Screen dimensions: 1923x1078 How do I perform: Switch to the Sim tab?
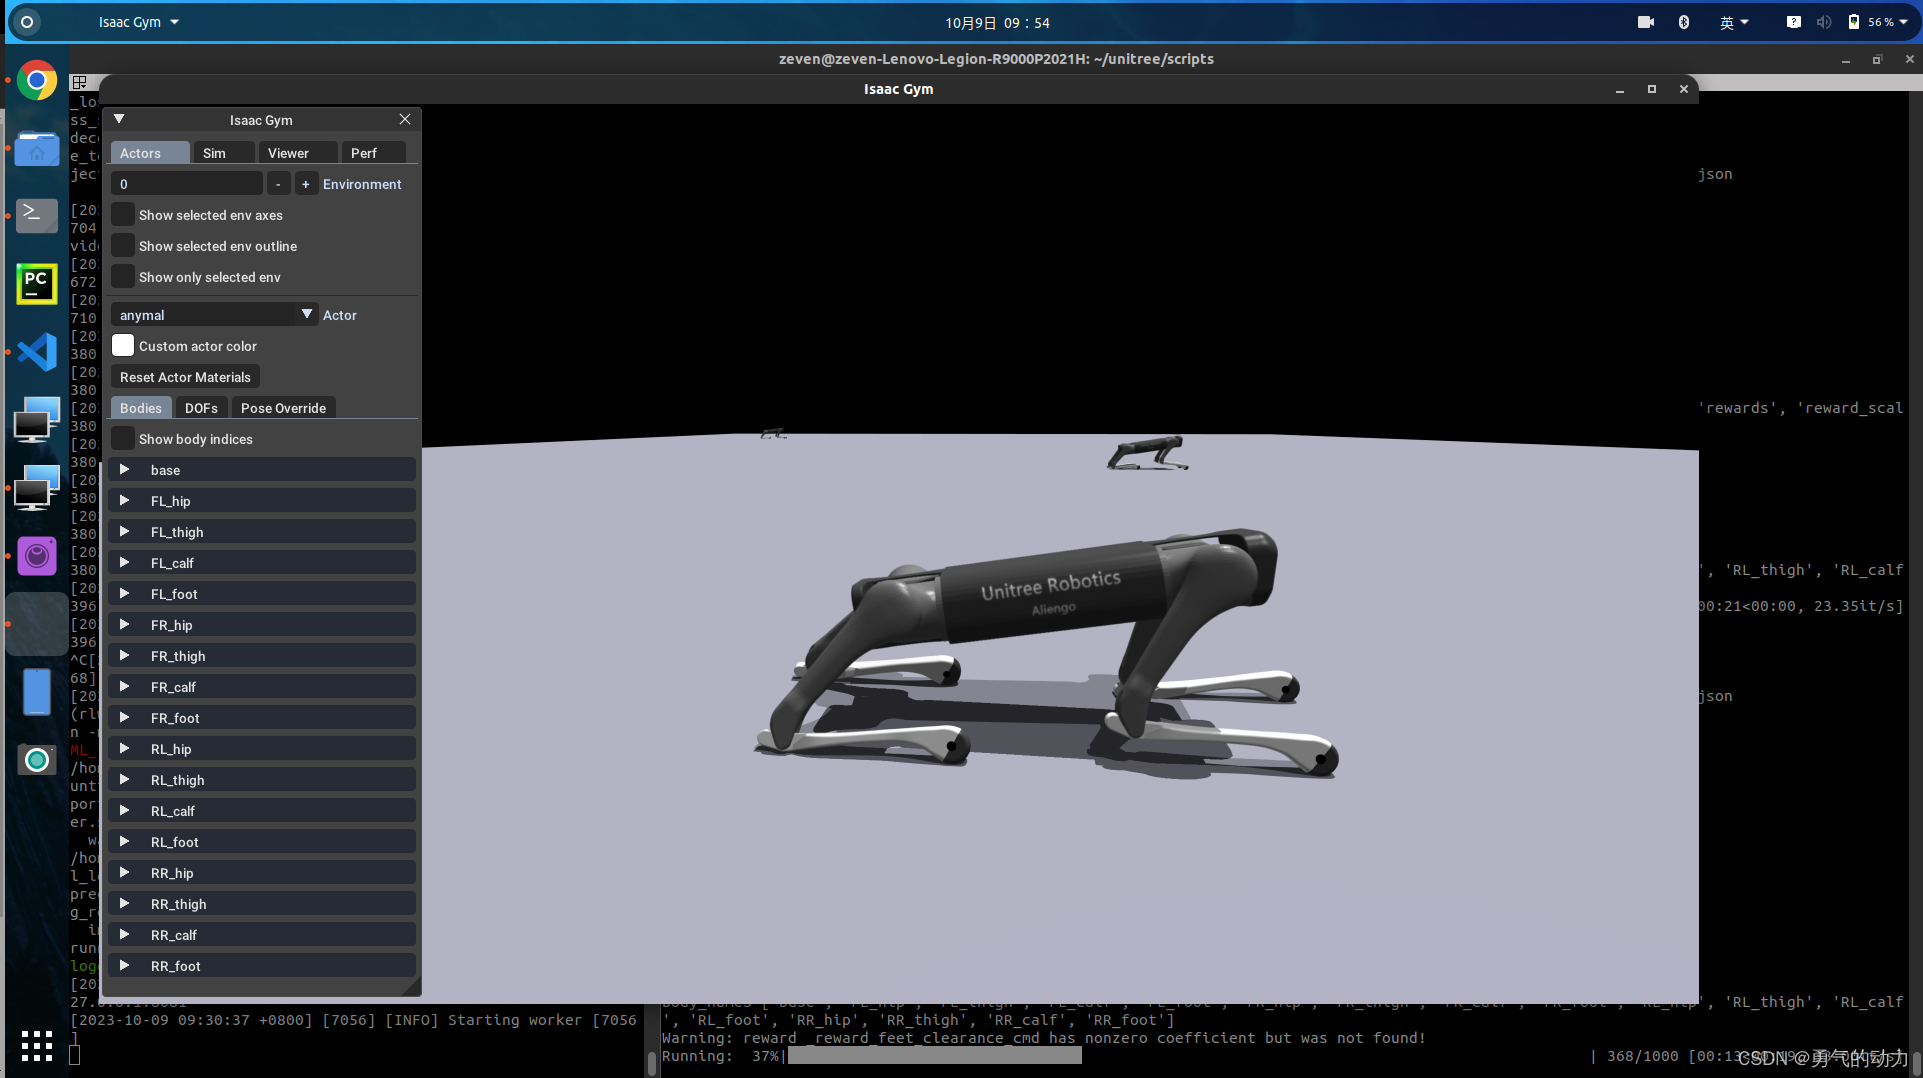[x=224, y=153]
